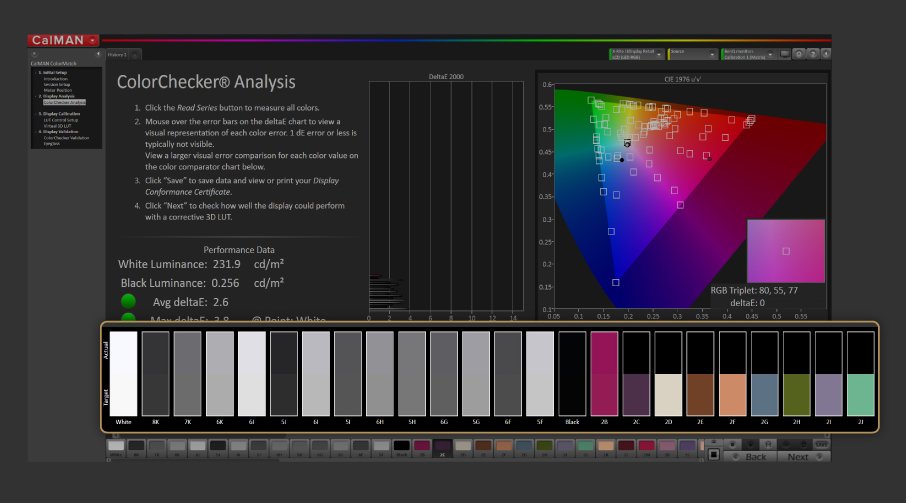Viewport: 906px width, 503px height.
Task: Click the collapse arrow icon at the toolbar's right end
Action: pos(826,54)
